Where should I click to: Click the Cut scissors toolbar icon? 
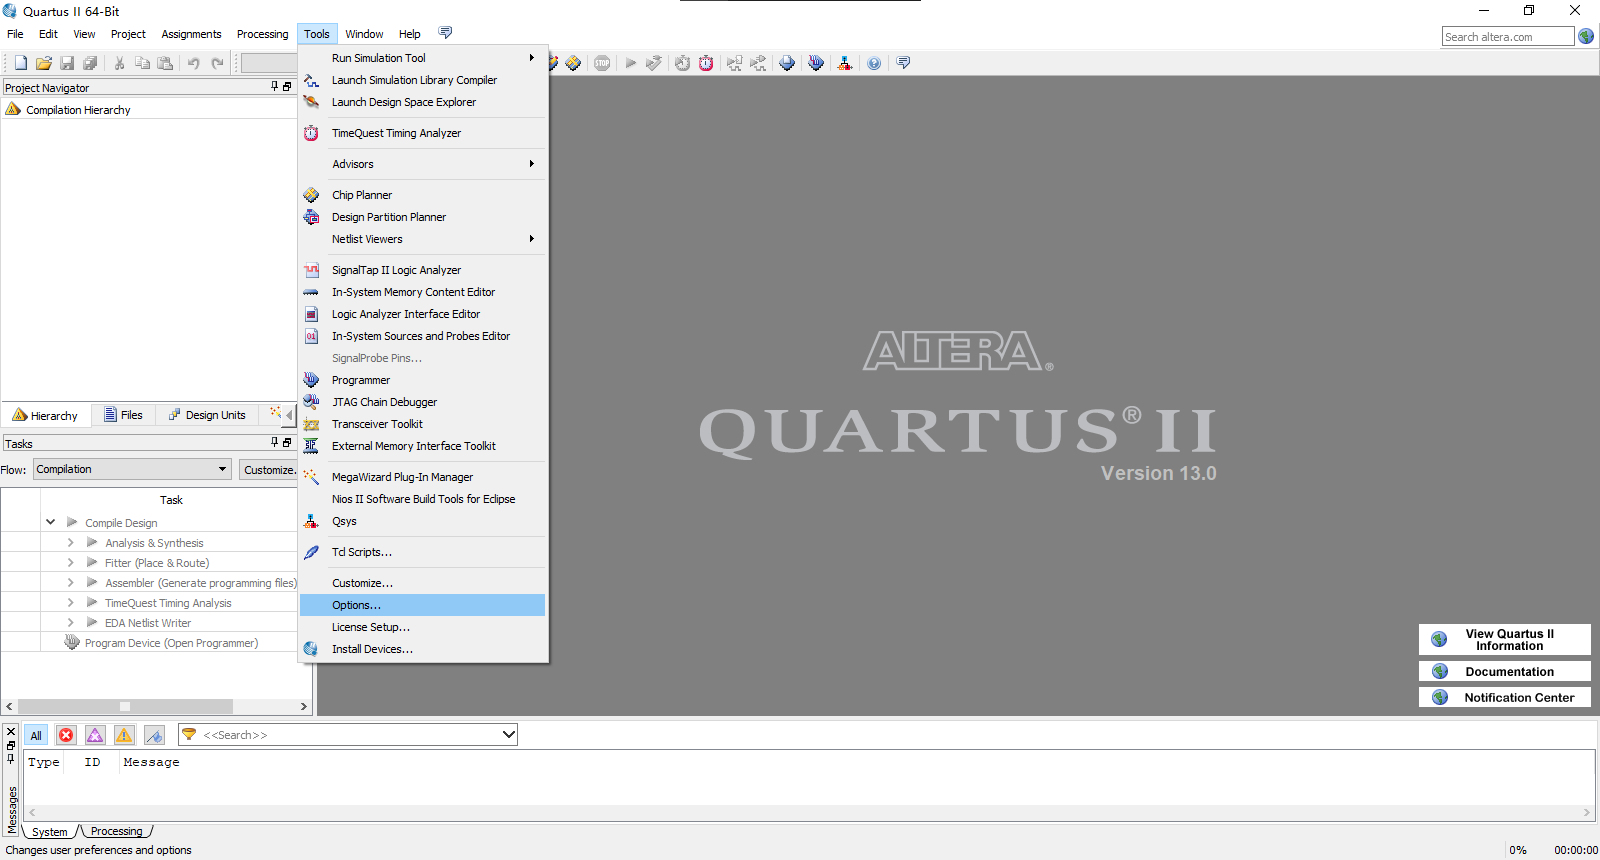click(119, 63)
